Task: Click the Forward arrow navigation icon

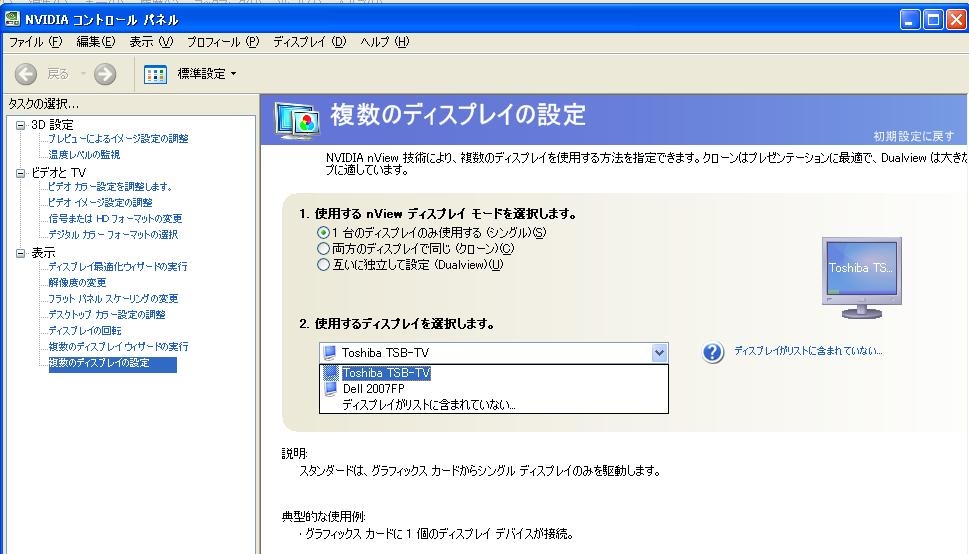Action: [105, 74]
